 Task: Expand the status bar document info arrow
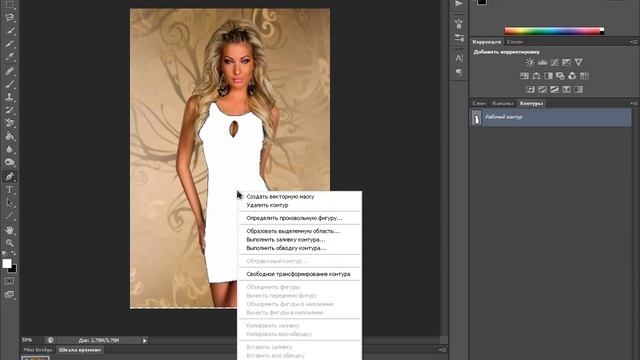click(x=144, y=340)
